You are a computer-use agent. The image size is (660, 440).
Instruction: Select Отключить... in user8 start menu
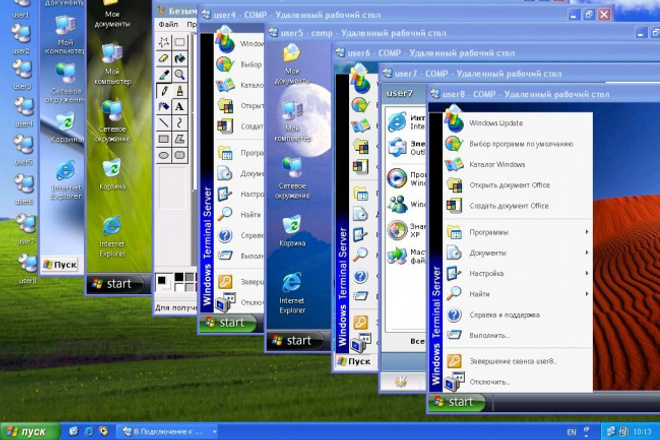(x=518, y=381)
